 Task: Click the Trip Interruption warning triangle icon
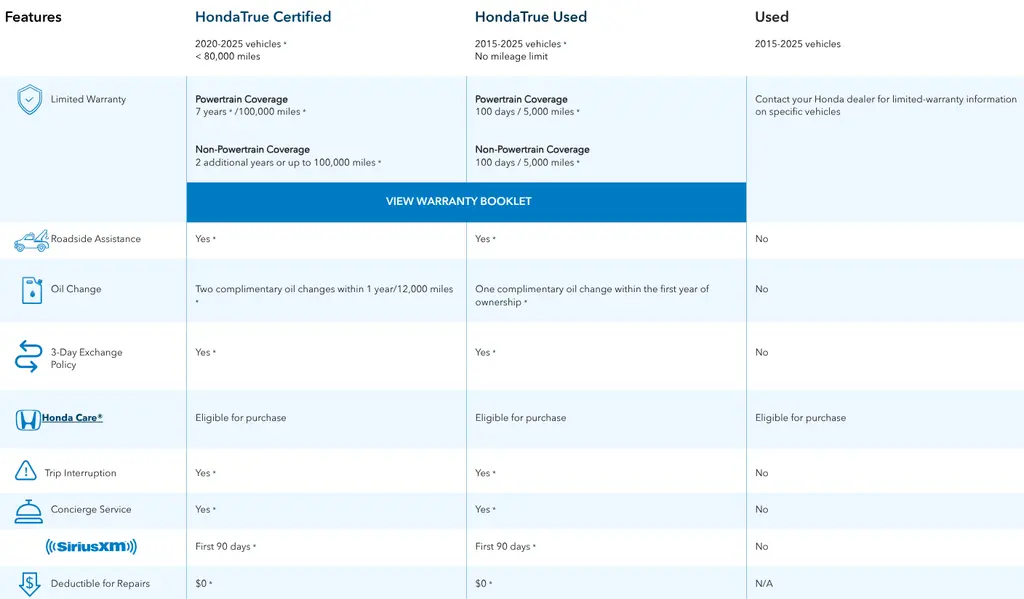[x=25, y=470]
